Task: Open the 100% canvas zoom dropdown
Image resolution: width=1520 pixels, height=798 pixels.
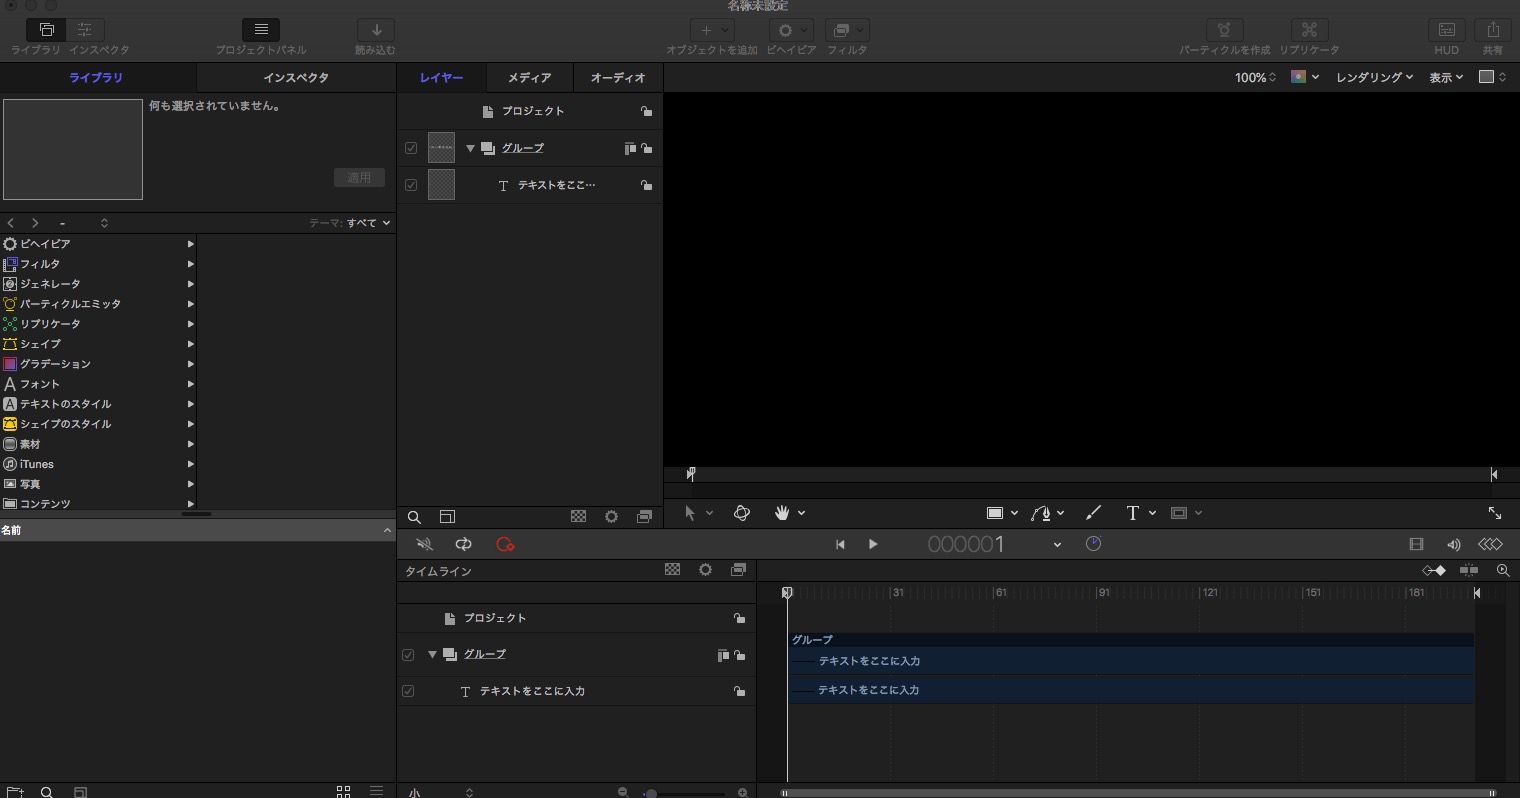Action: pyautogui.click(x=1254, y=77)
